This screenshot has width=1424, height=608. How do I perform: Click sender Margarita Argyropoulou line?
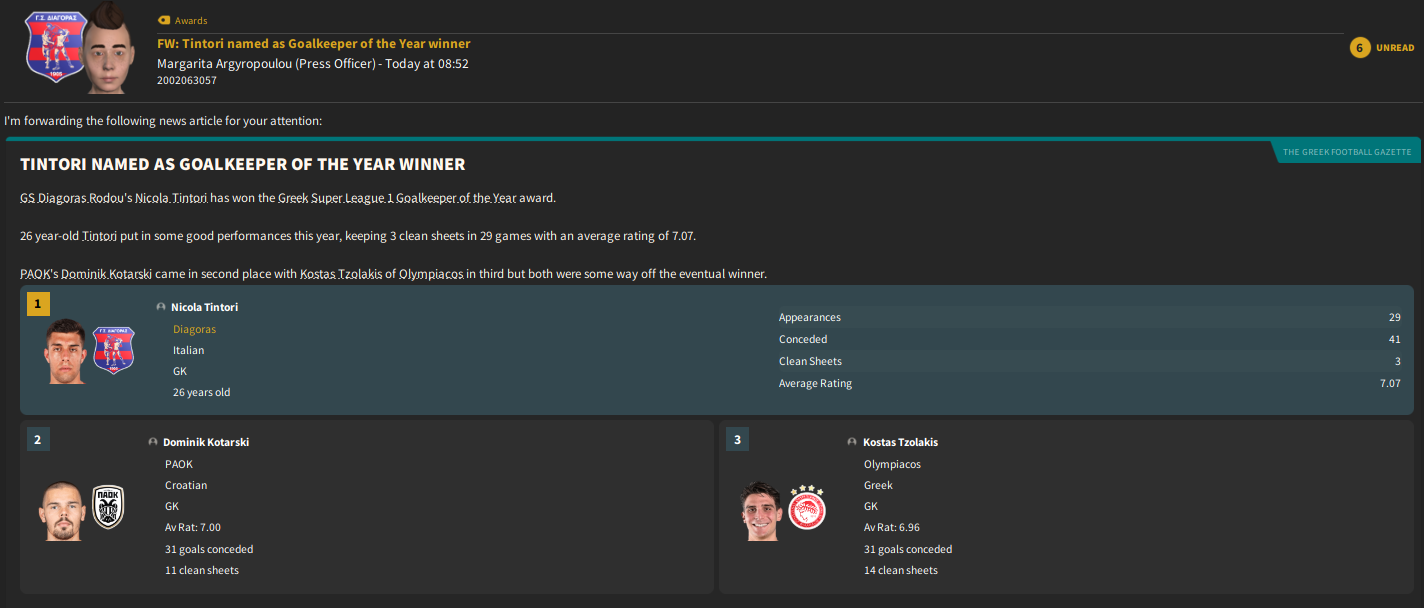[x=313, y=63]
